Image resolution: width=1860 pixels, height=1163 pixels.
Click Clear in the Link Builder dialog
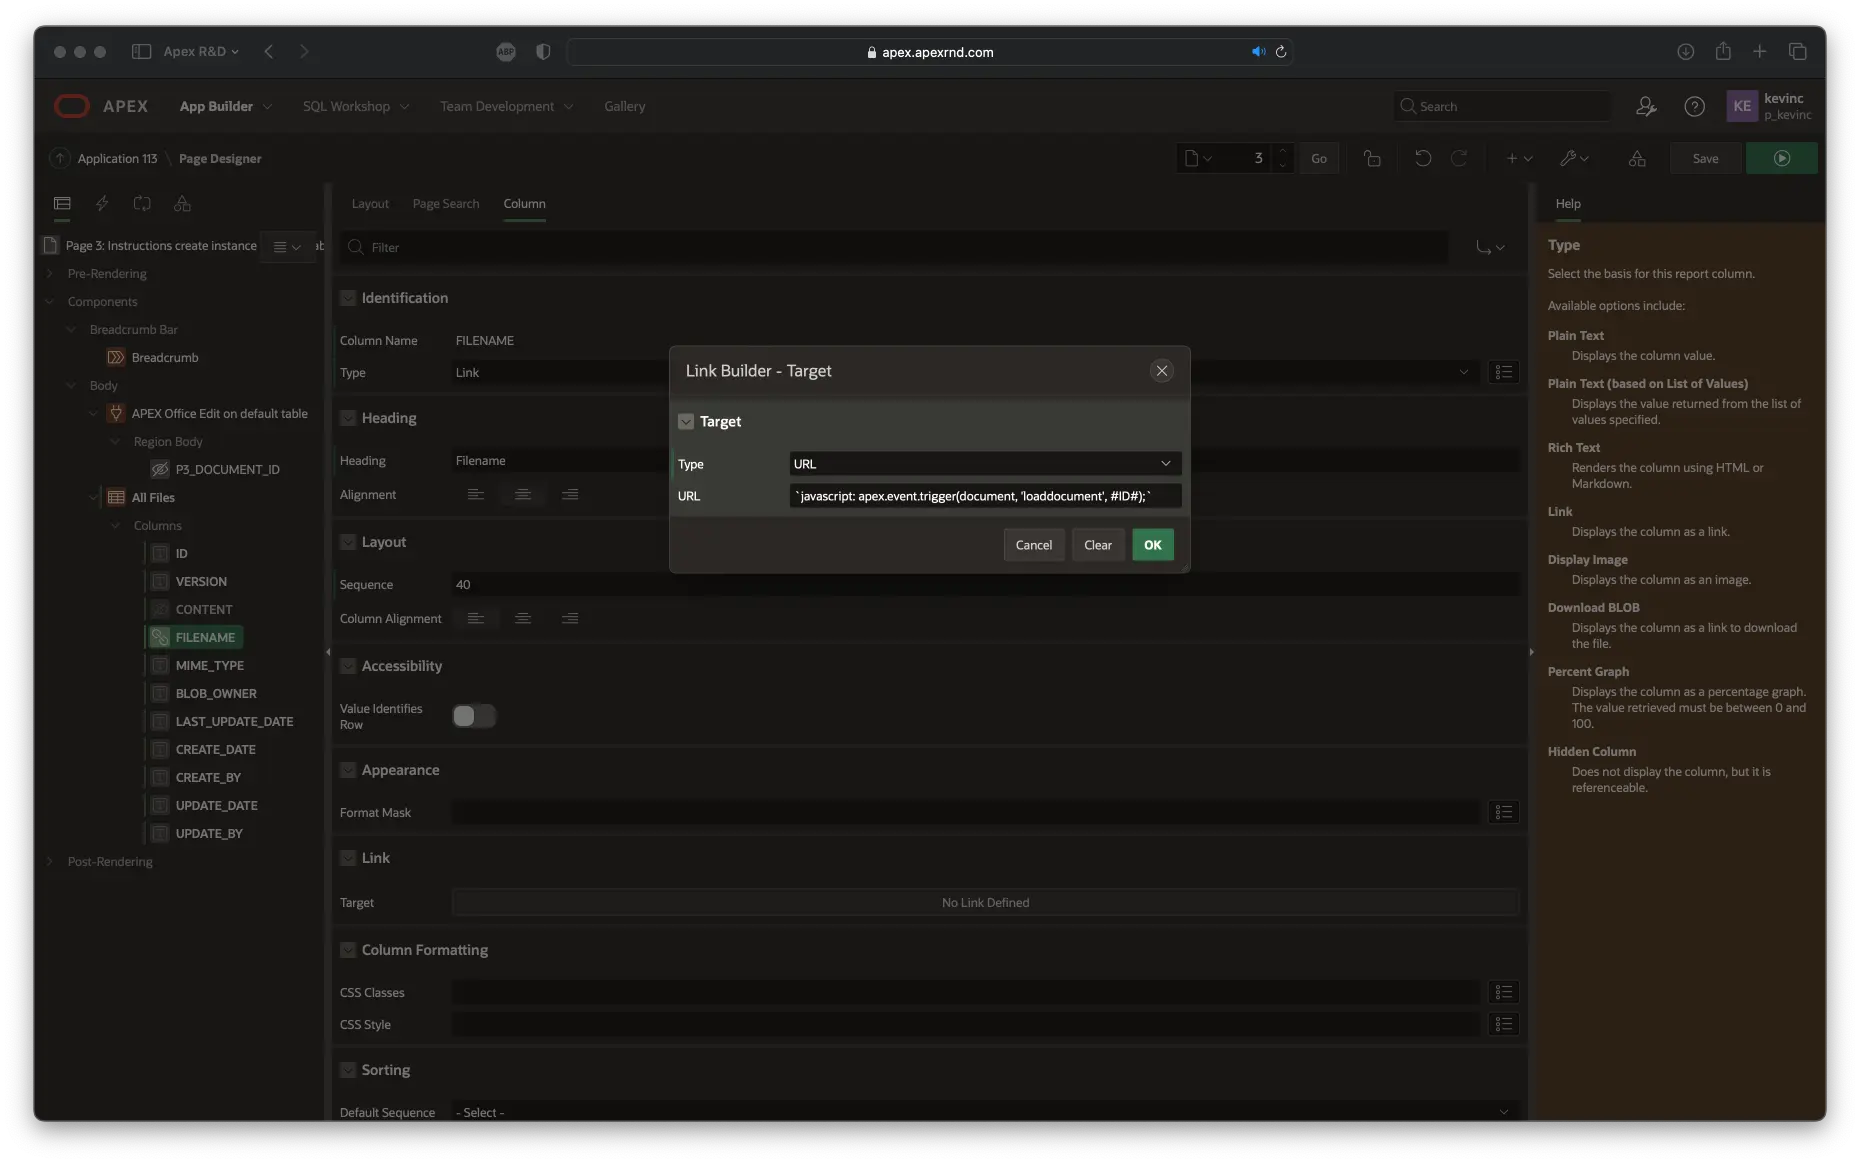click(1097, 545)
